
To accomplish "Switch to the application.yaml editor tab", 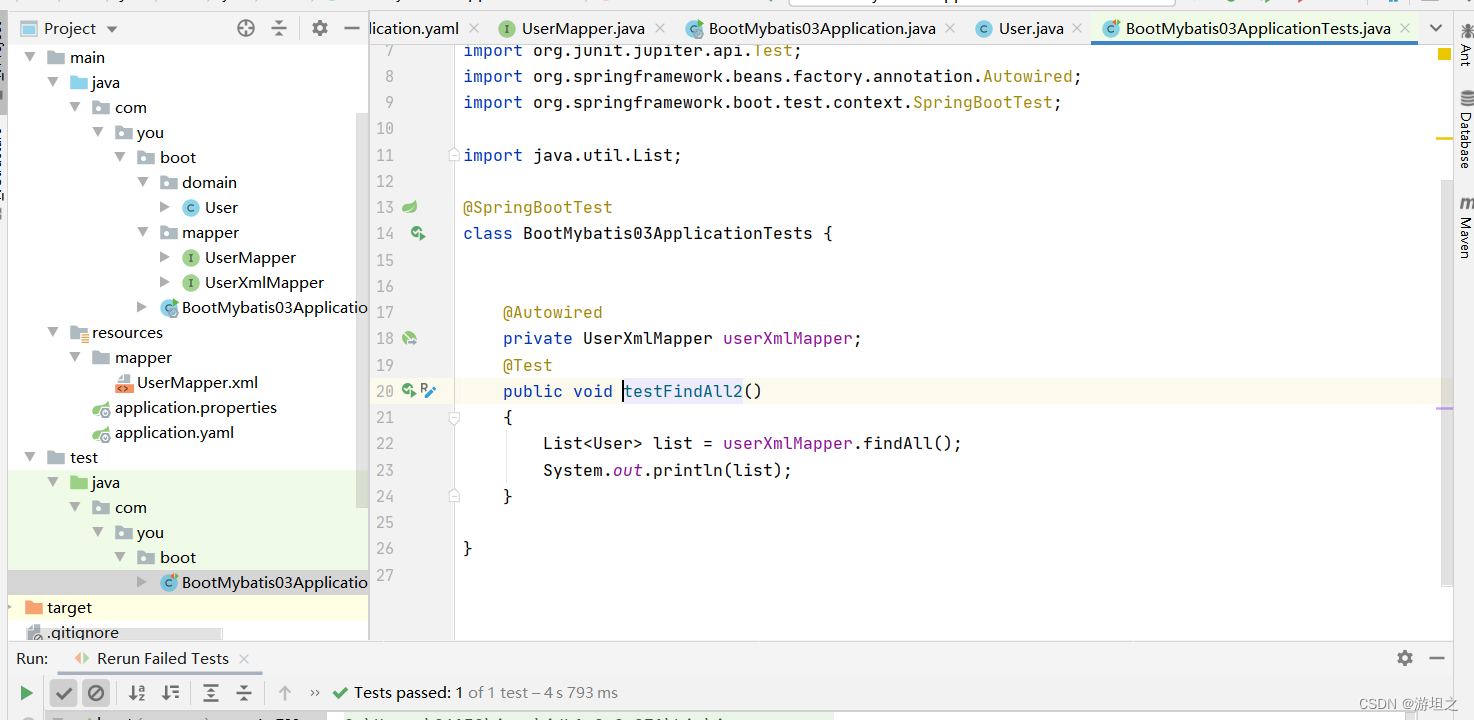I will [416, 28].
